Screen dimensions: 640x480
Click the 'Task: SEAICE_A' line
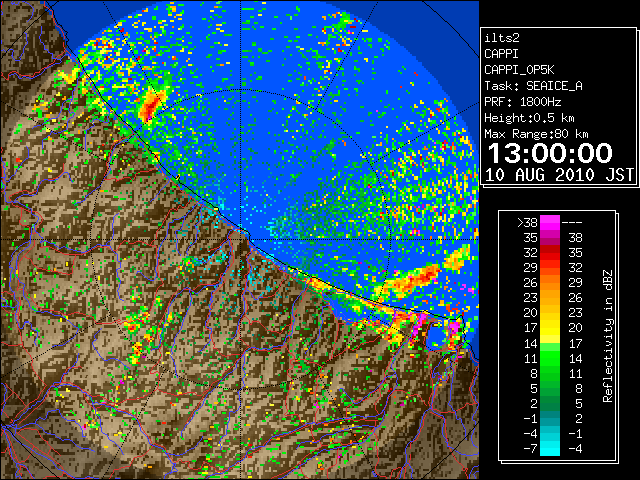[533, 86]
